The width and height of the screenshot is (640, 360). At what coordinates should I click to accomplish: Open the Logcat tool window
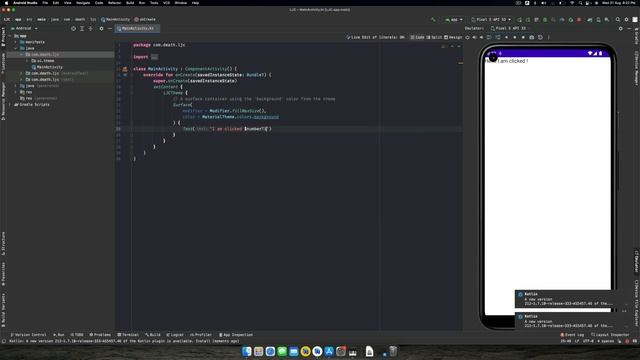tap(175, 335)
